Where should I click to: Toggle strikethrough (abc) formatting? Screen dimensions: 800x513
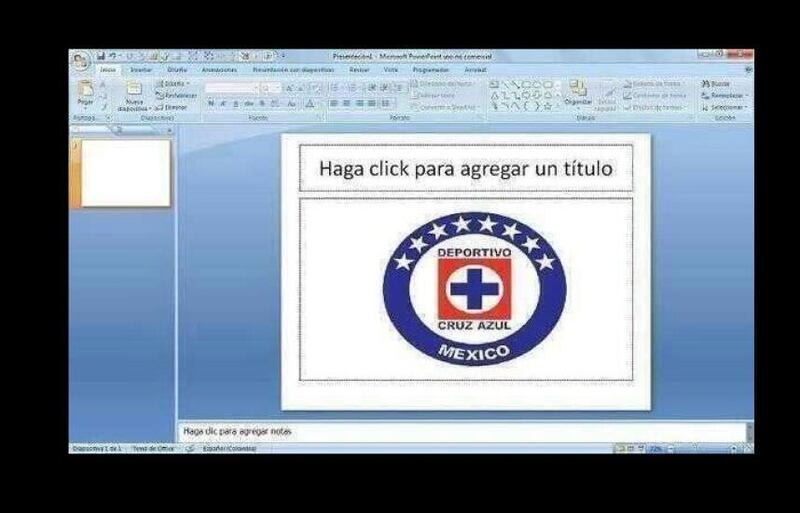tap(248, 104)
